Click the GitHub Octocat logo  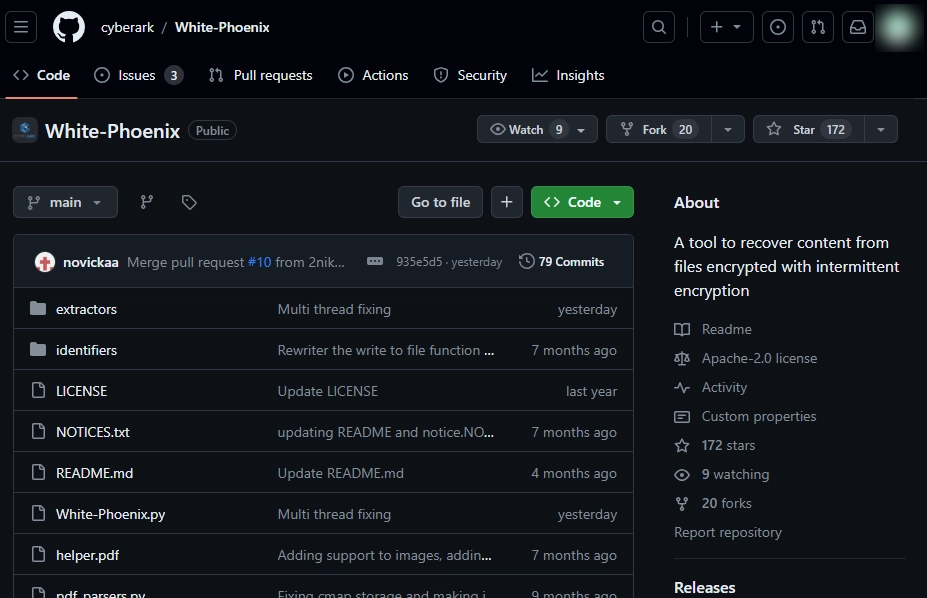pos(69,27)
